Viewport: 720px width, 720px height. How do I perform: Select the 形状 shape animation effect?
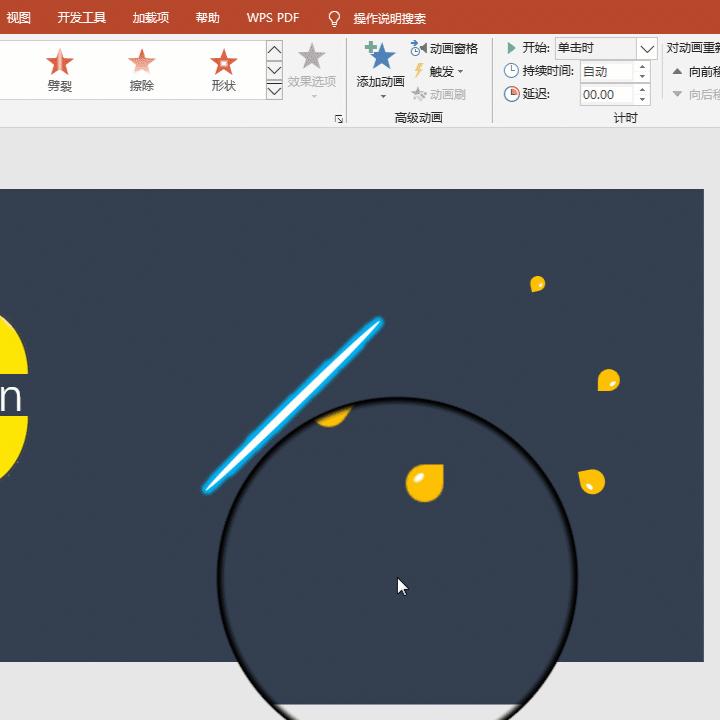[x=224, y=70]
